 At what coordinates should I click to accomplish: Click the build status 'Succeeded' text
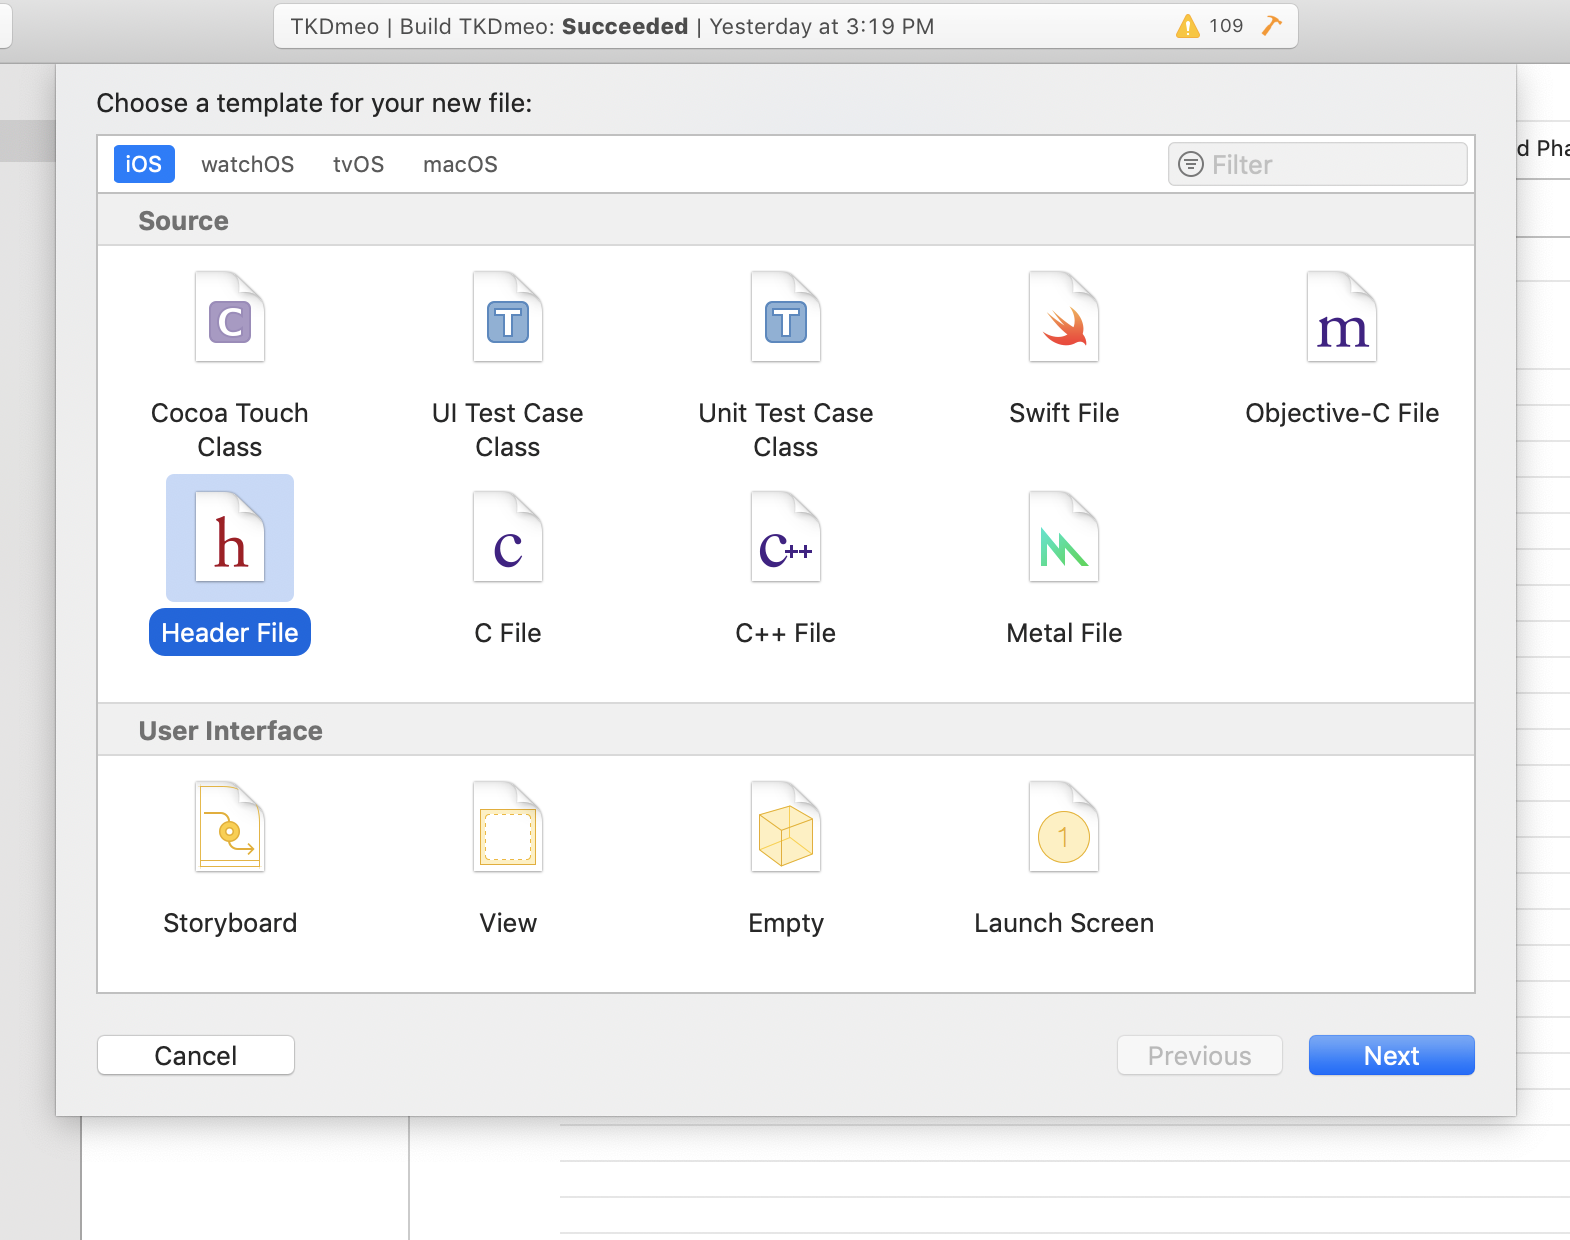(x=625, y=26)
